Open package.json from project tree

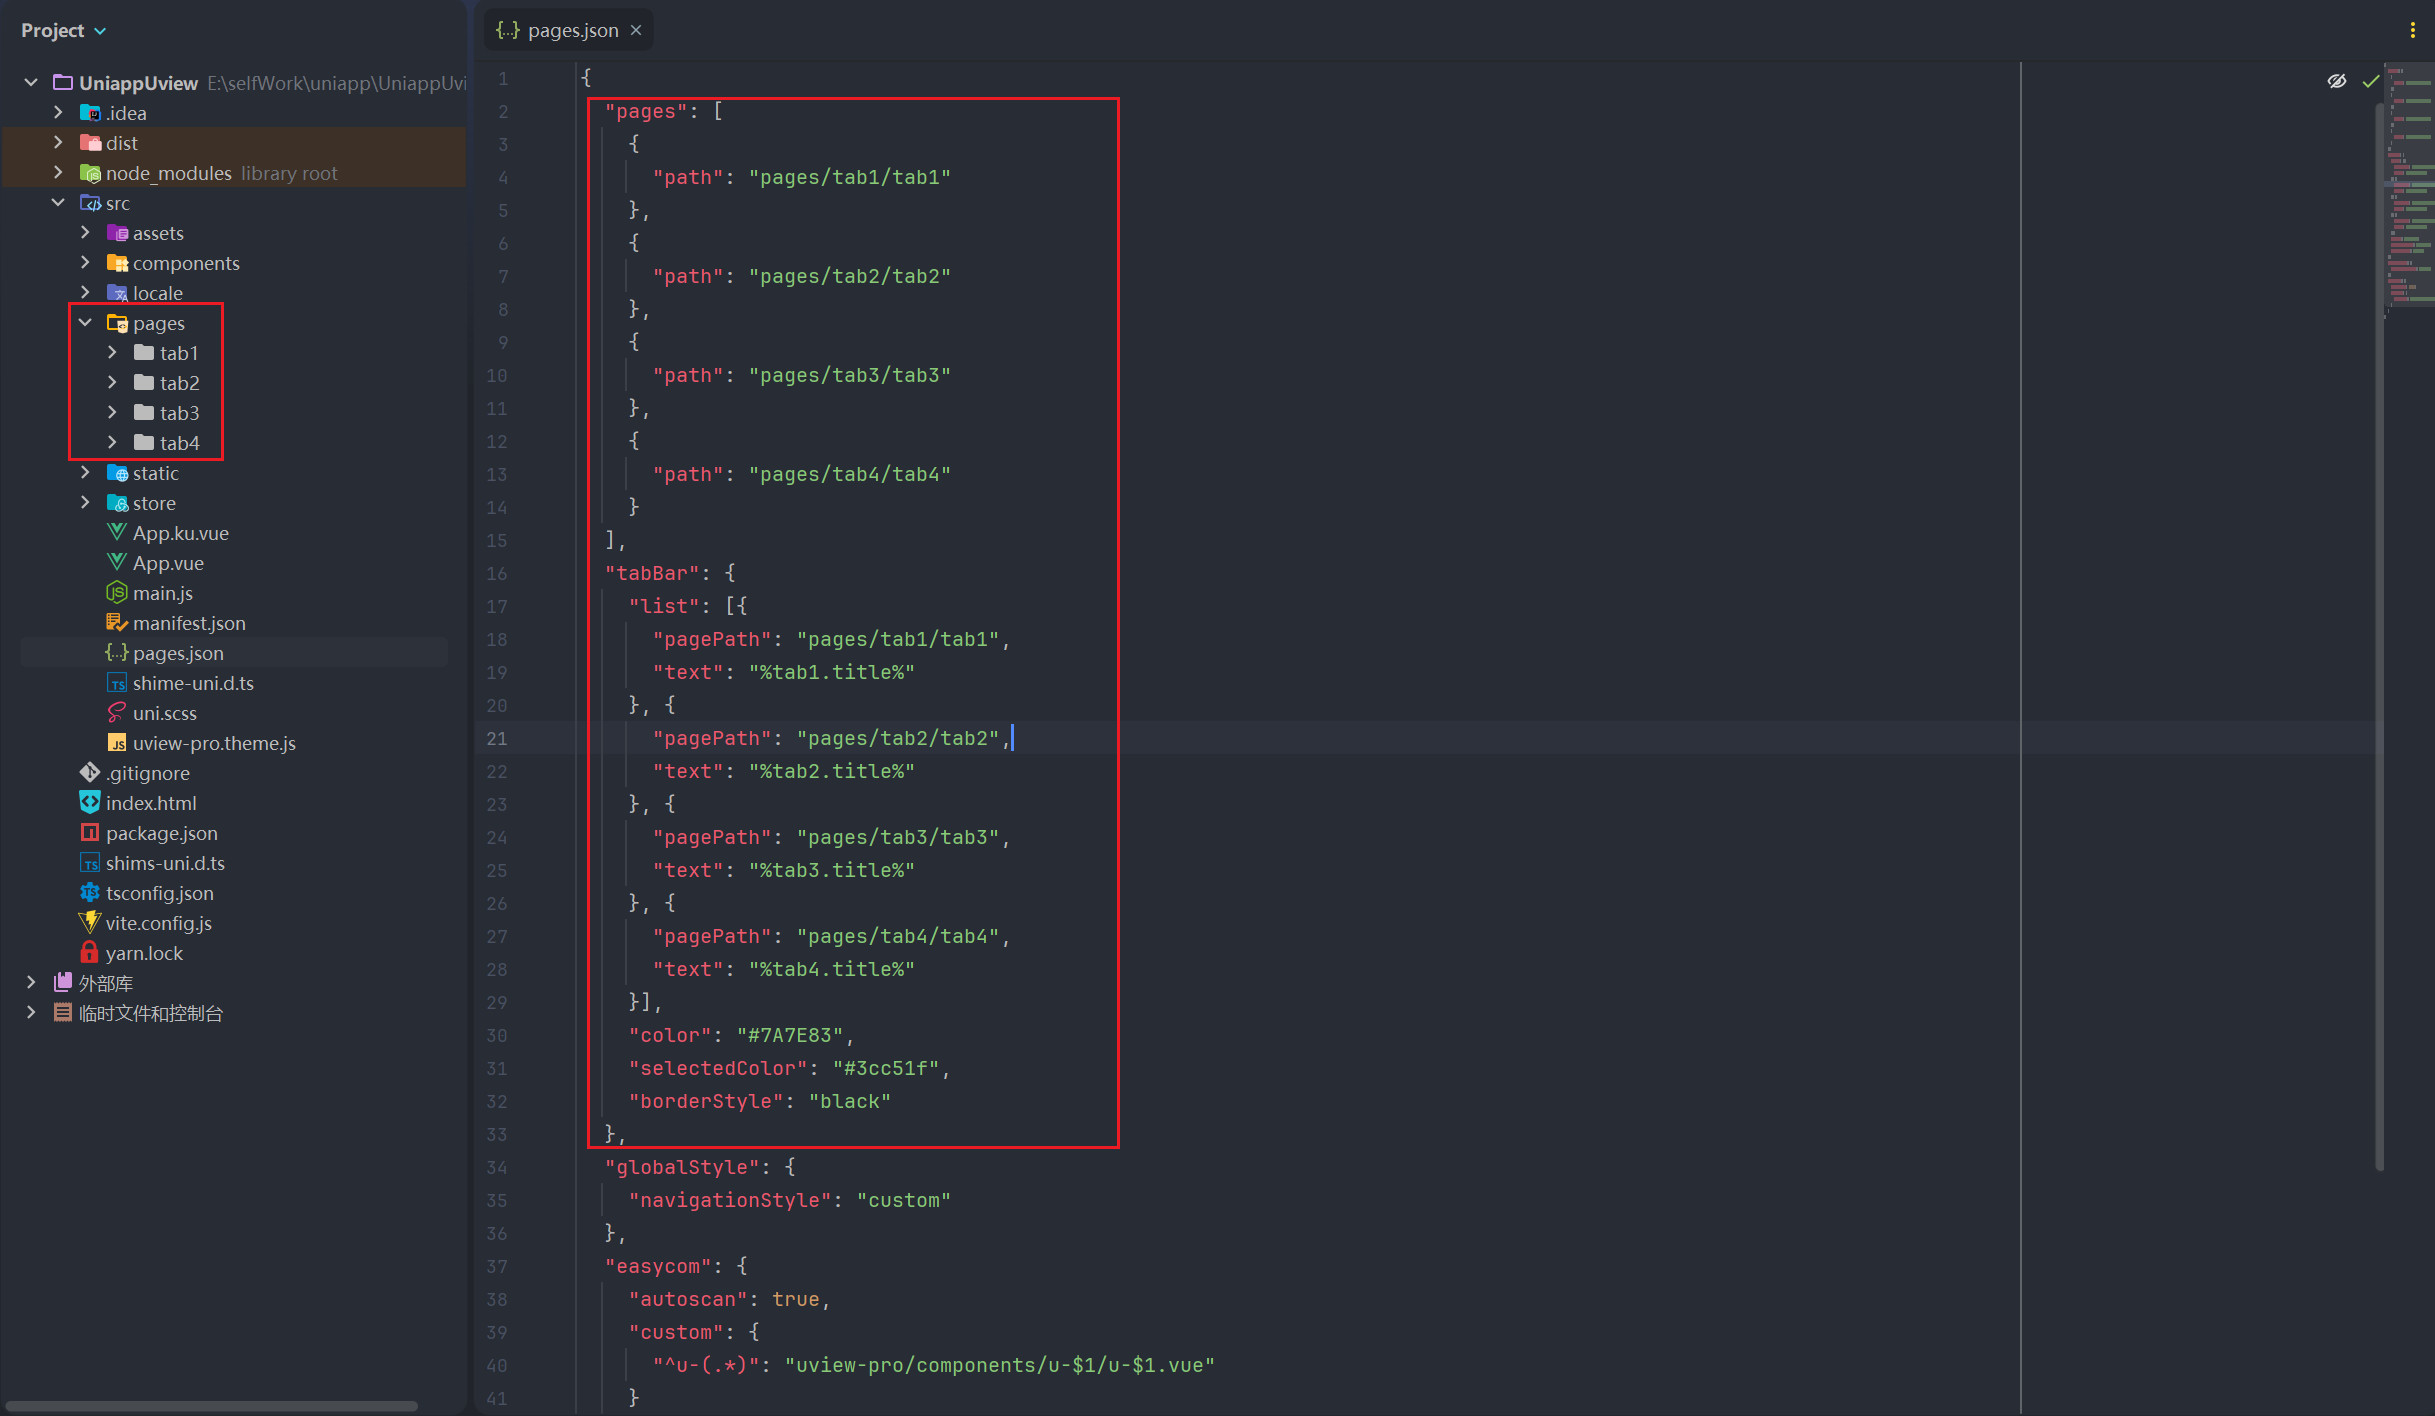(161, 832)
